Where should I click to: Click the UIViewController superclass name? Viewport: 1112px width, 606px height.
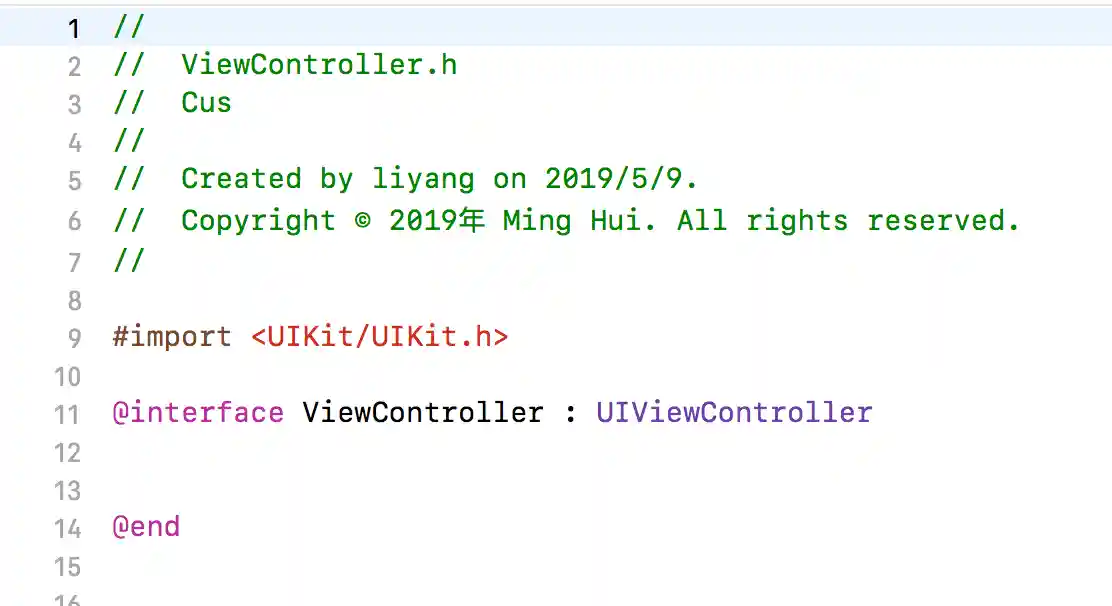(x=734, y=413)
